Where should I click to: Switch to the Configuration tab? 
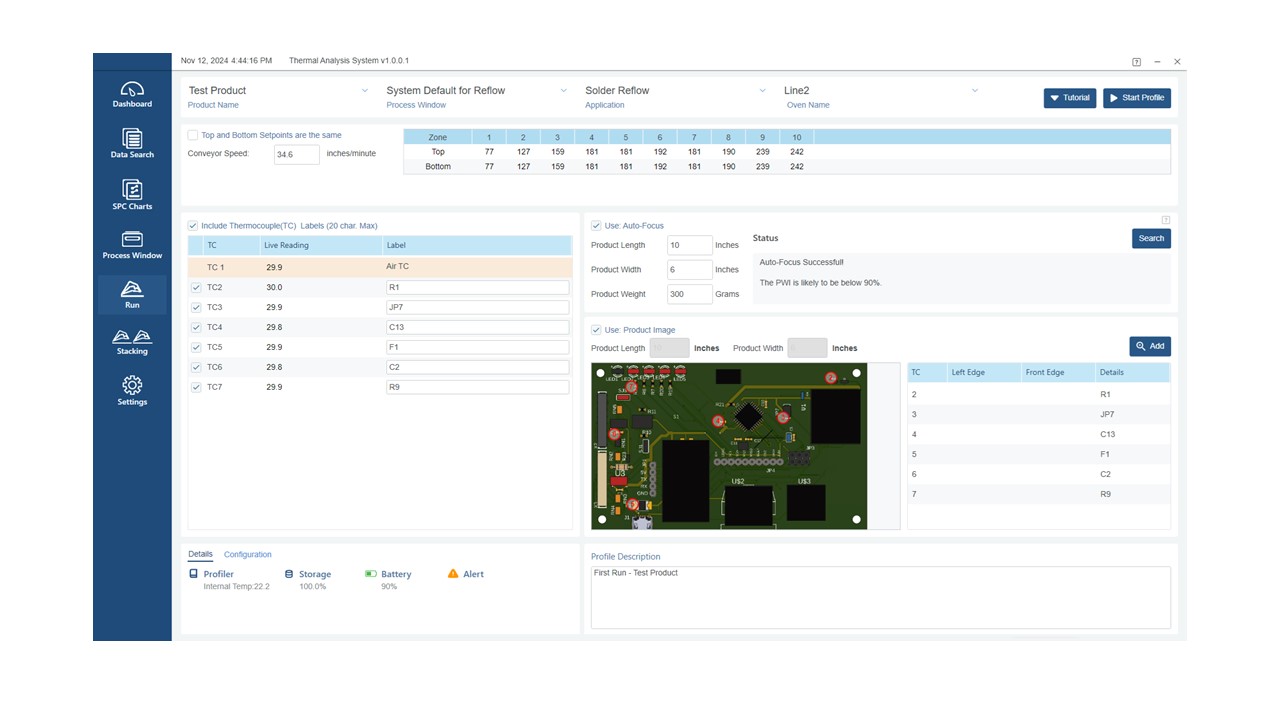247,554
